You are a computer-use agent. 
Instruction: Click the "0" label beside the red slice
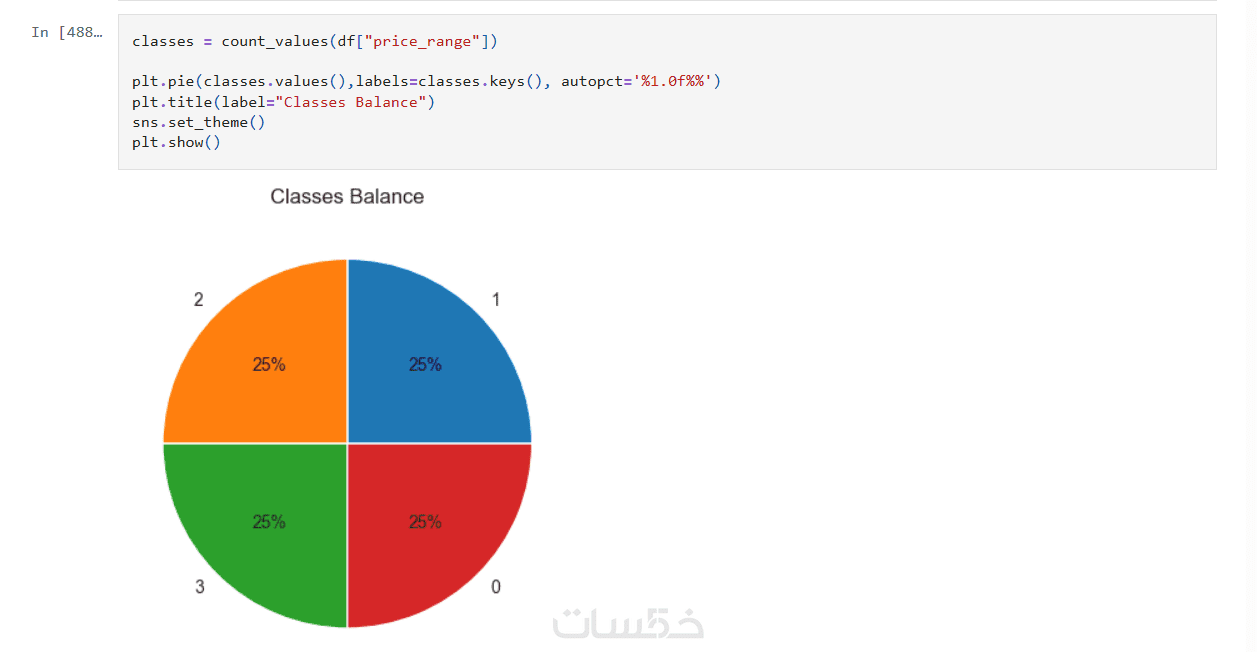click(x=496, y=587)
